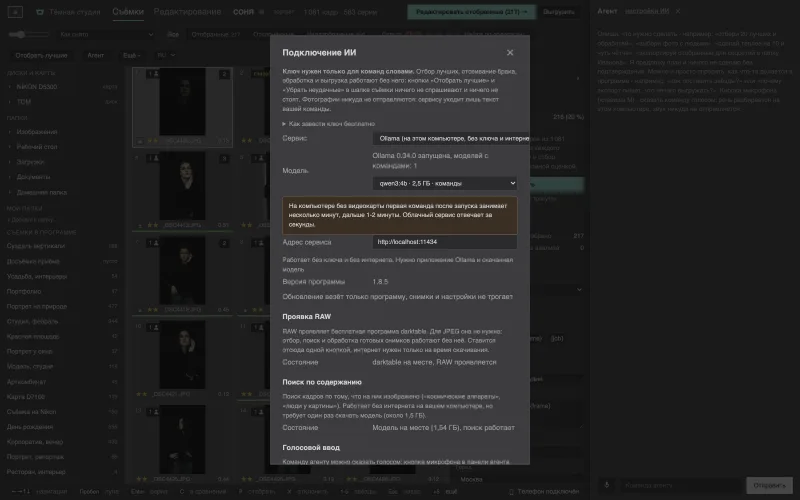Open the Усадьба, интерьеры shoot
The width and height of the screenshot is (800, 500).
point(61,277)
